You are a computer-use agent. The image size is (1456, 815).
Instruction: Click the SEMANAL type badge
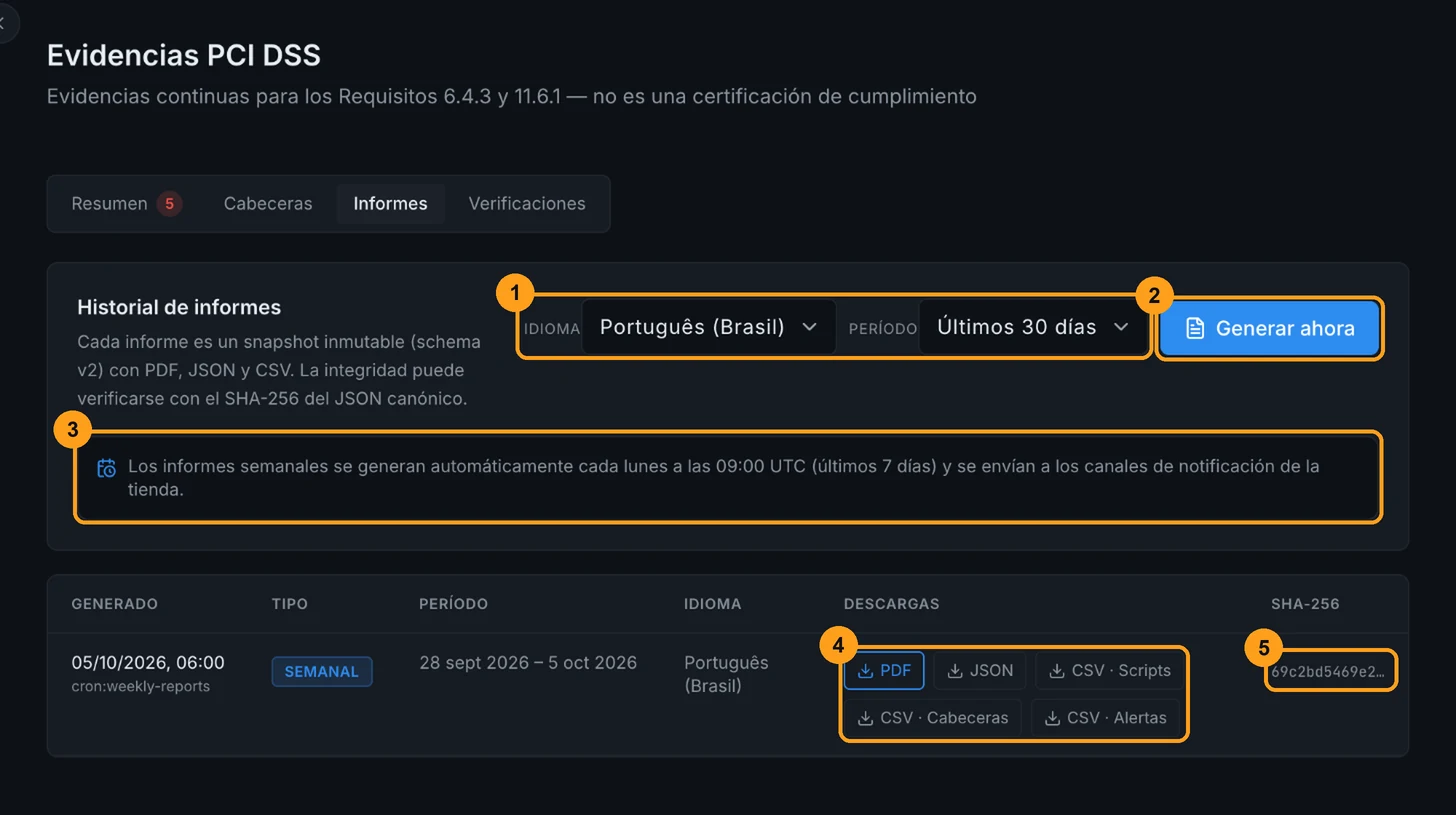coord(322,672)
